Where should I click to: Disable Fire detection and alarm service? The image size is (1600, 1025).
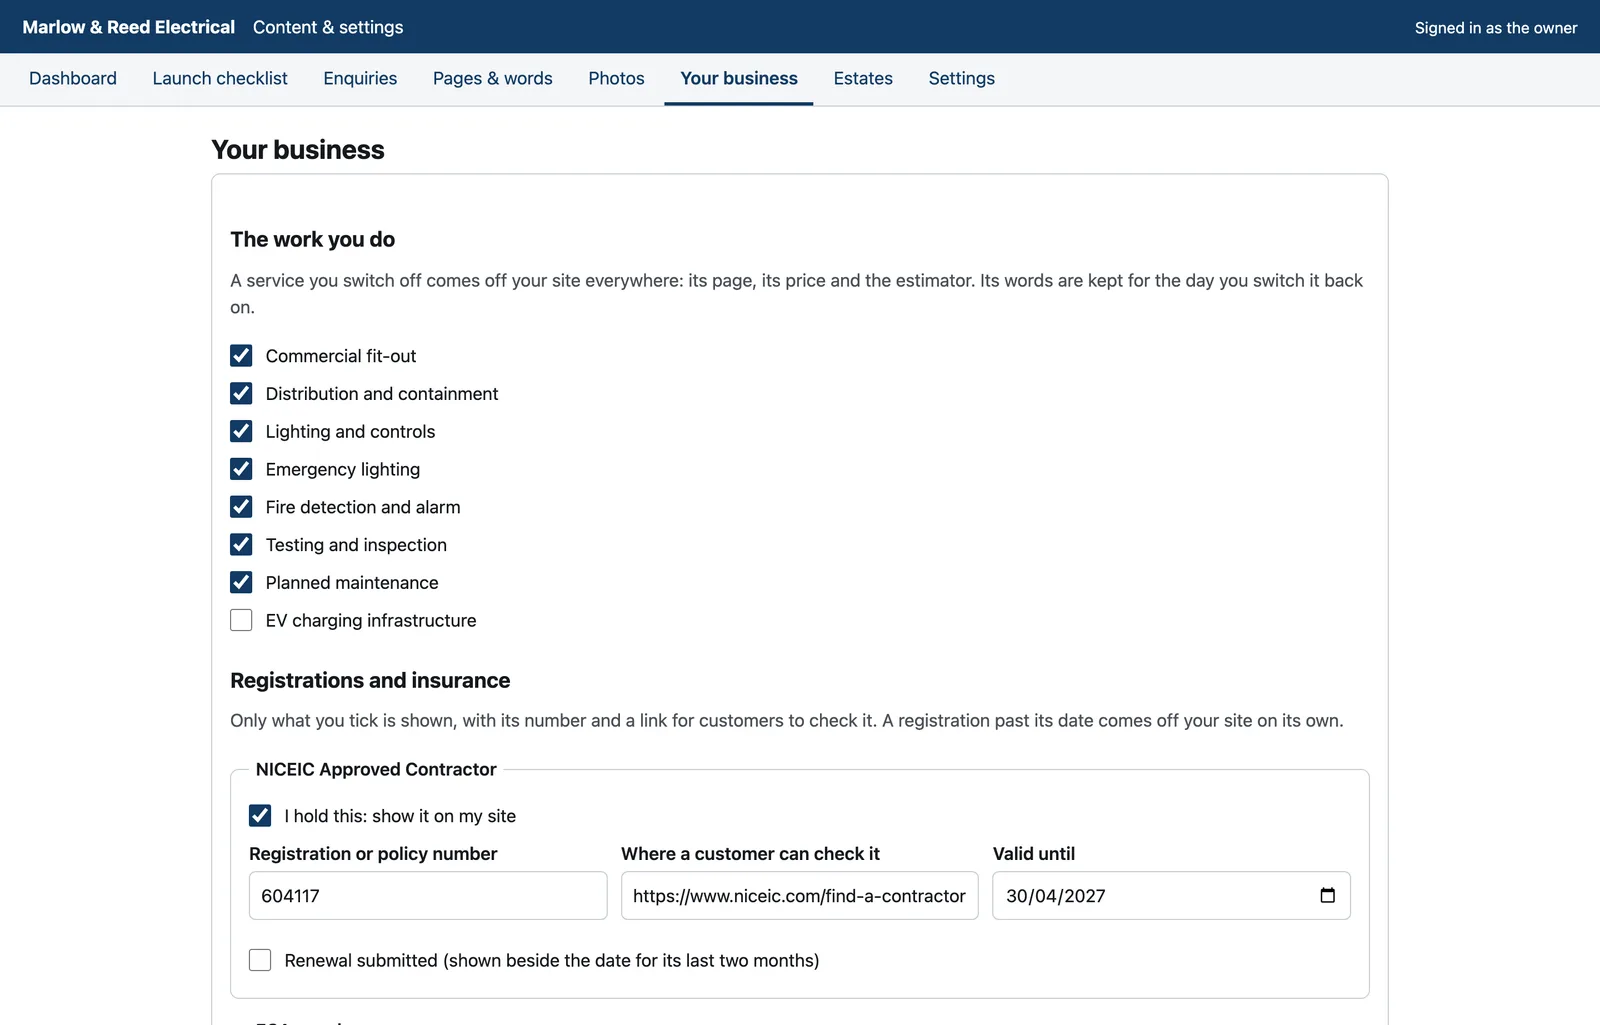coord(241,507)
